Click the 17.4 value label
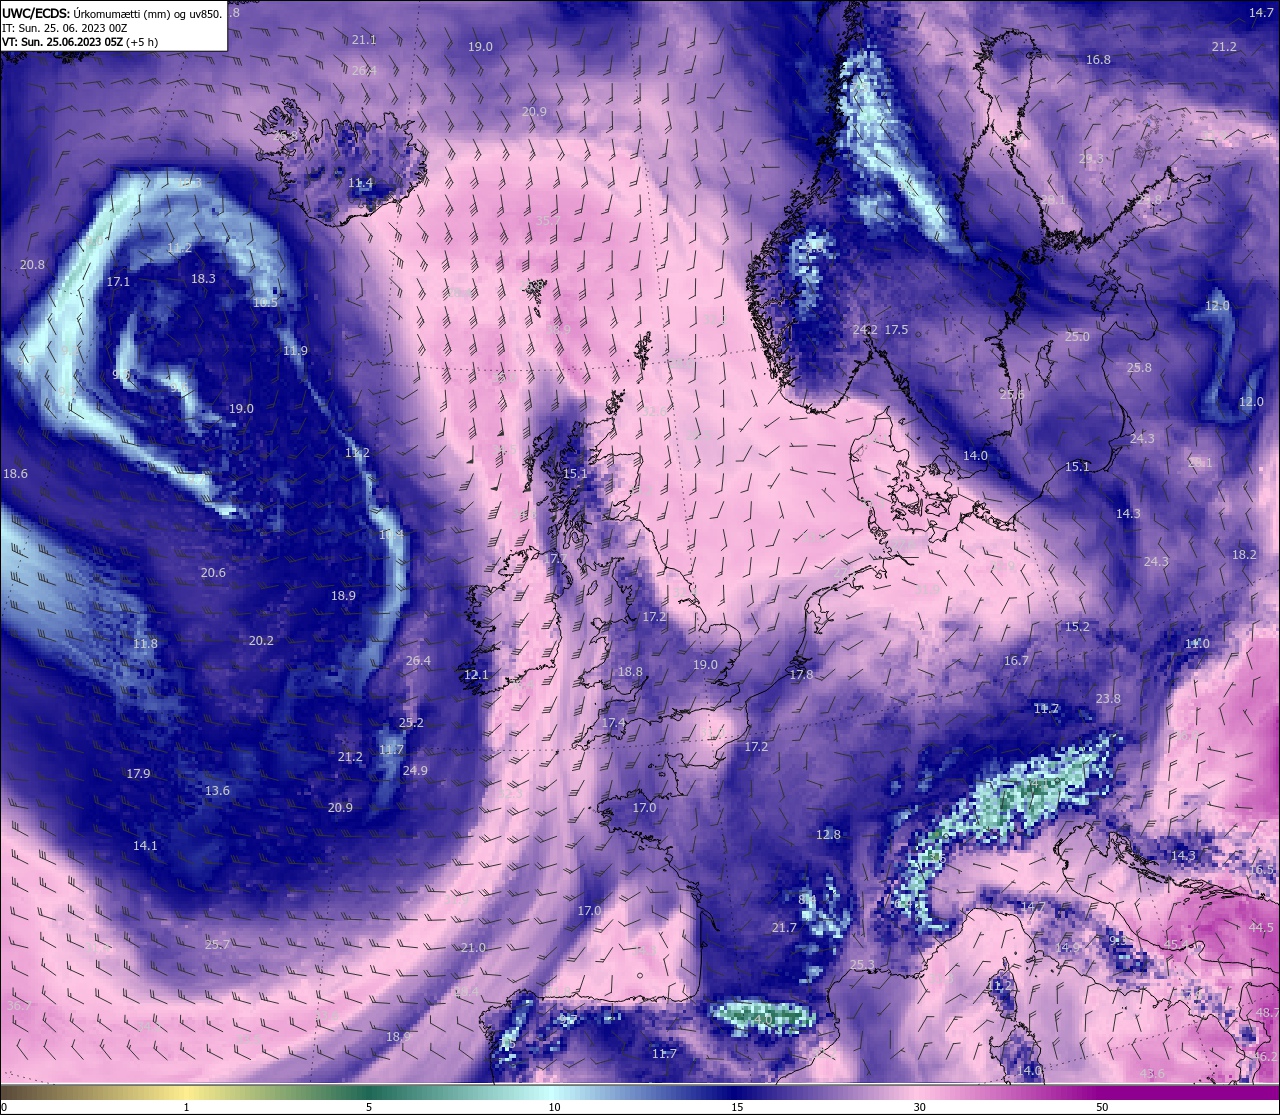 point(614,724)
